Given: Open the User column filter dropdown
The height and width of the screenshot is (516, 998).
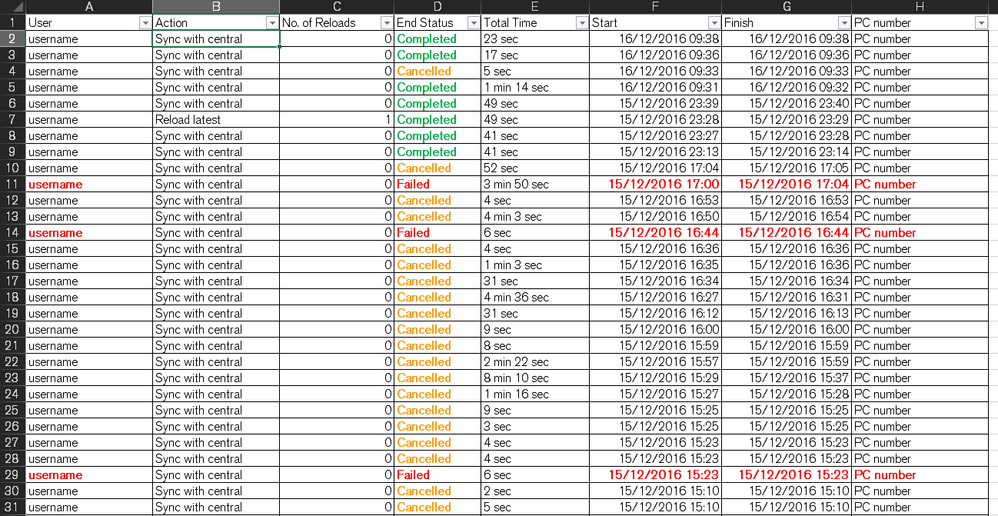Looking at the screenshot, I should point(144,23).
